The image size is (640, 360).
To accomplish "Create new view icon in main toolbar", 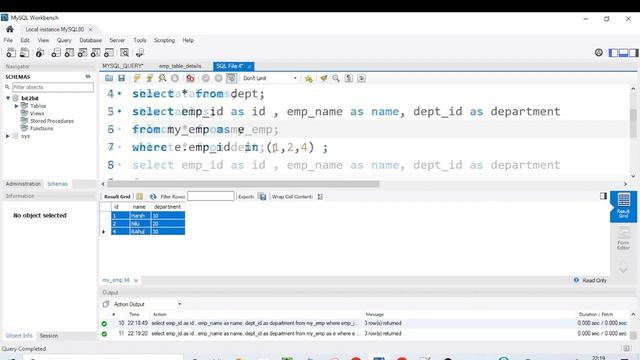I will tap(82, 53).
